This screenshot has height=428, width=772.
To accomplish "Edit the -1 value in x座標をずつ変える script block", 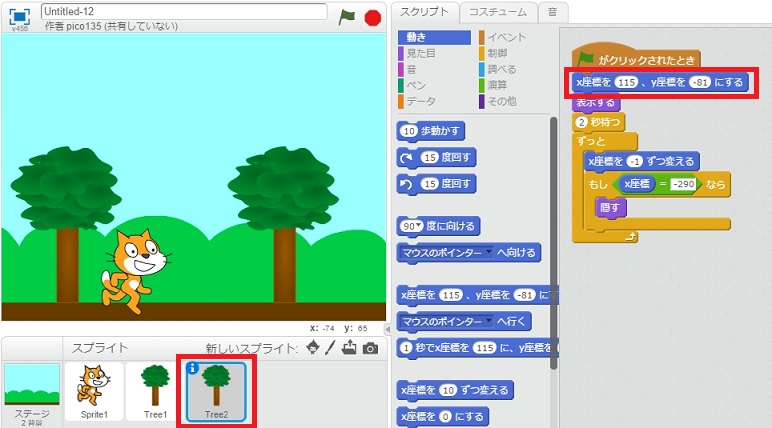I will (x=635, y=162).
